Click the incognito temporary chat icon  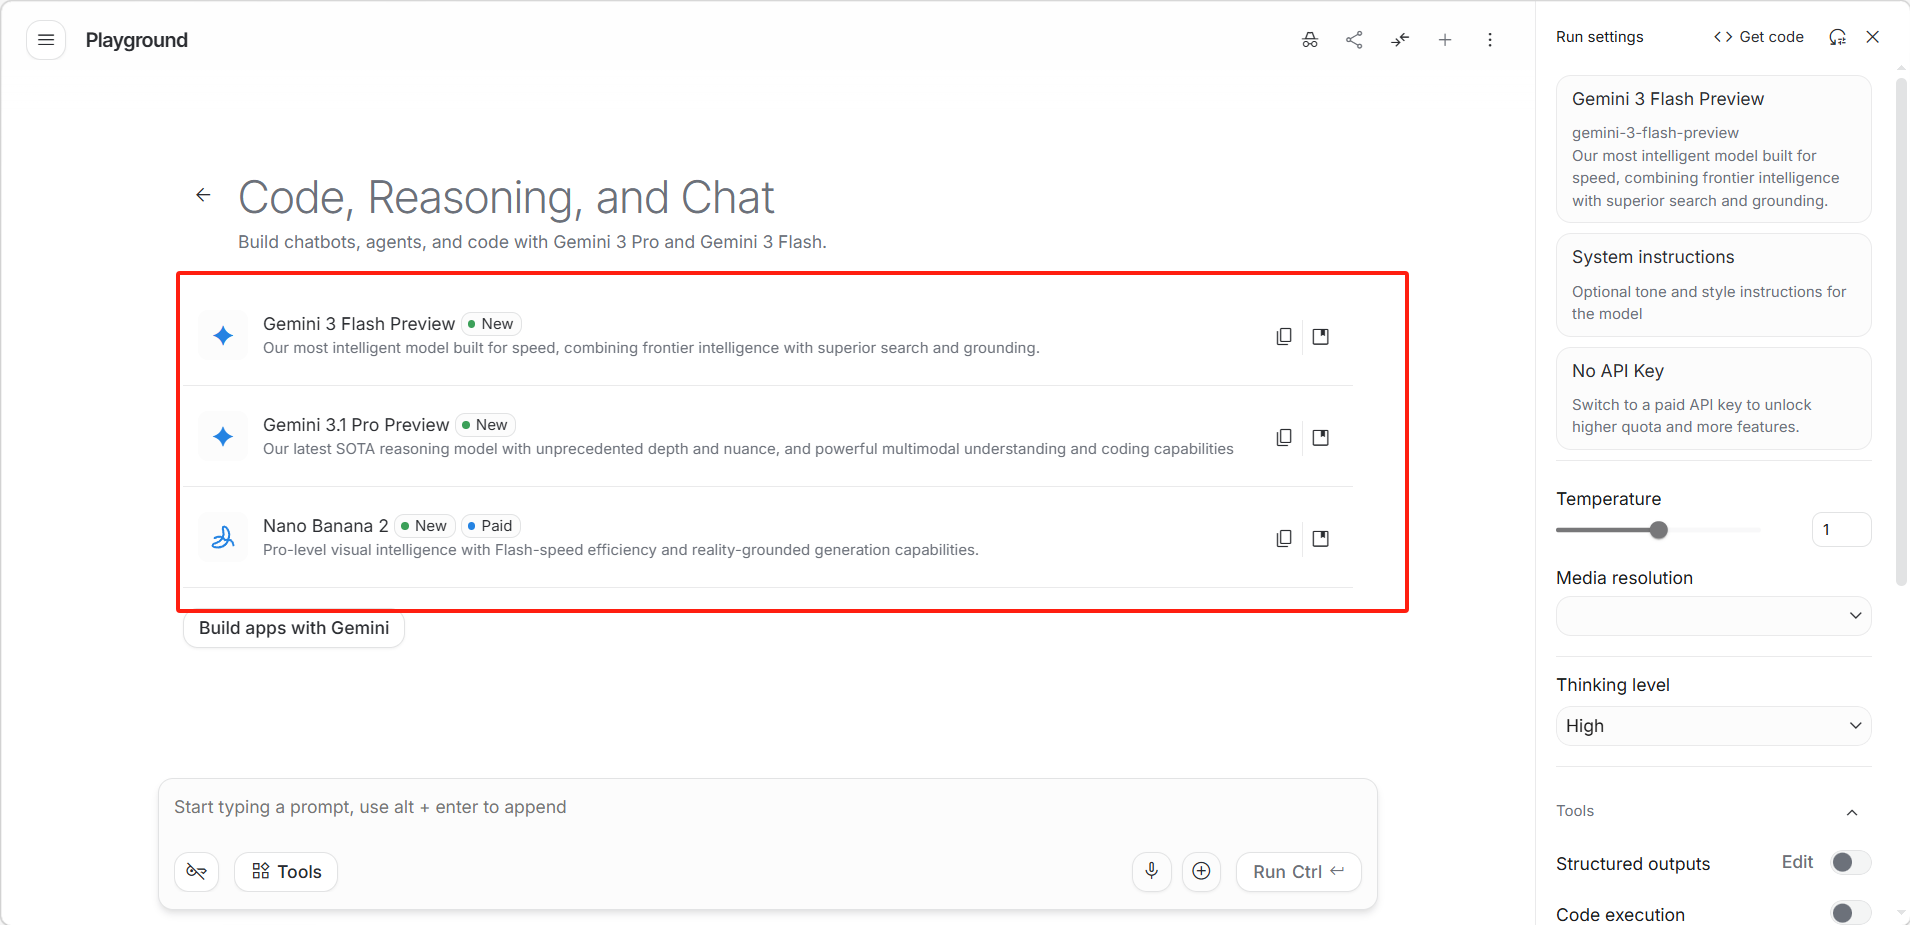coord(1310,40)
